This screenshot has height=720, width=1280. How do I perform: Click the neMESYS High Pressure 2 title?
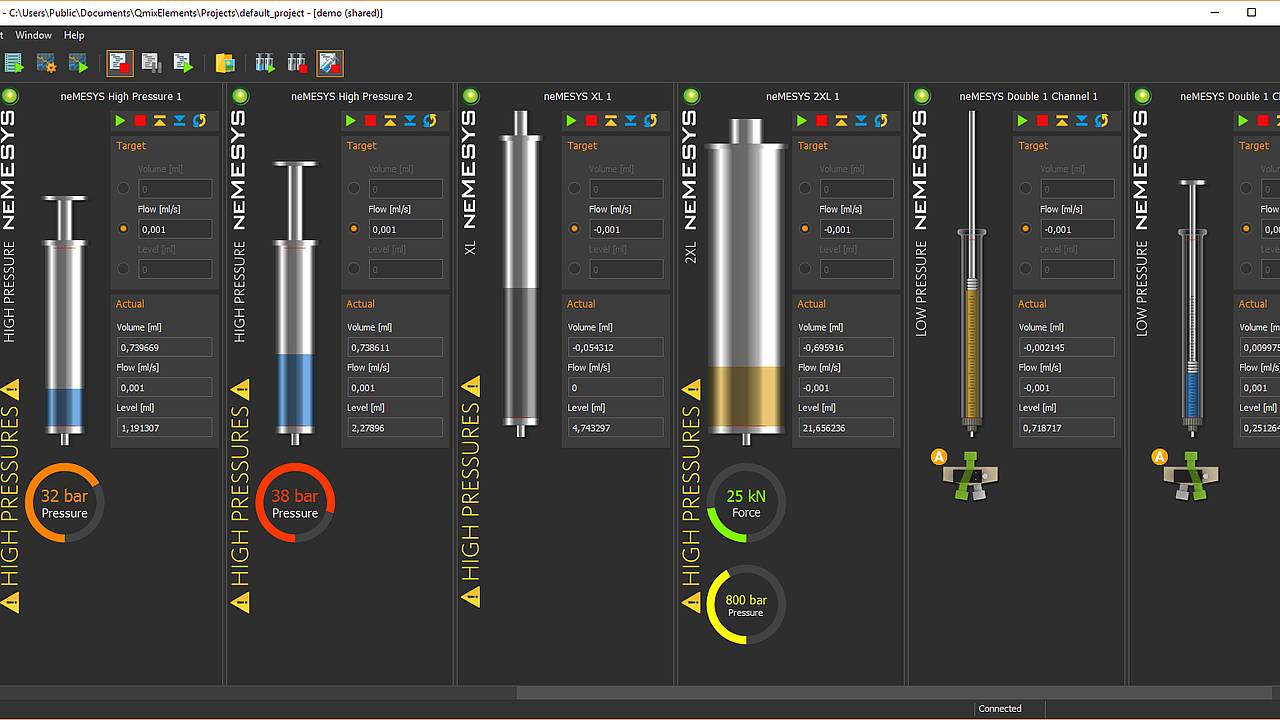(352, 96)
